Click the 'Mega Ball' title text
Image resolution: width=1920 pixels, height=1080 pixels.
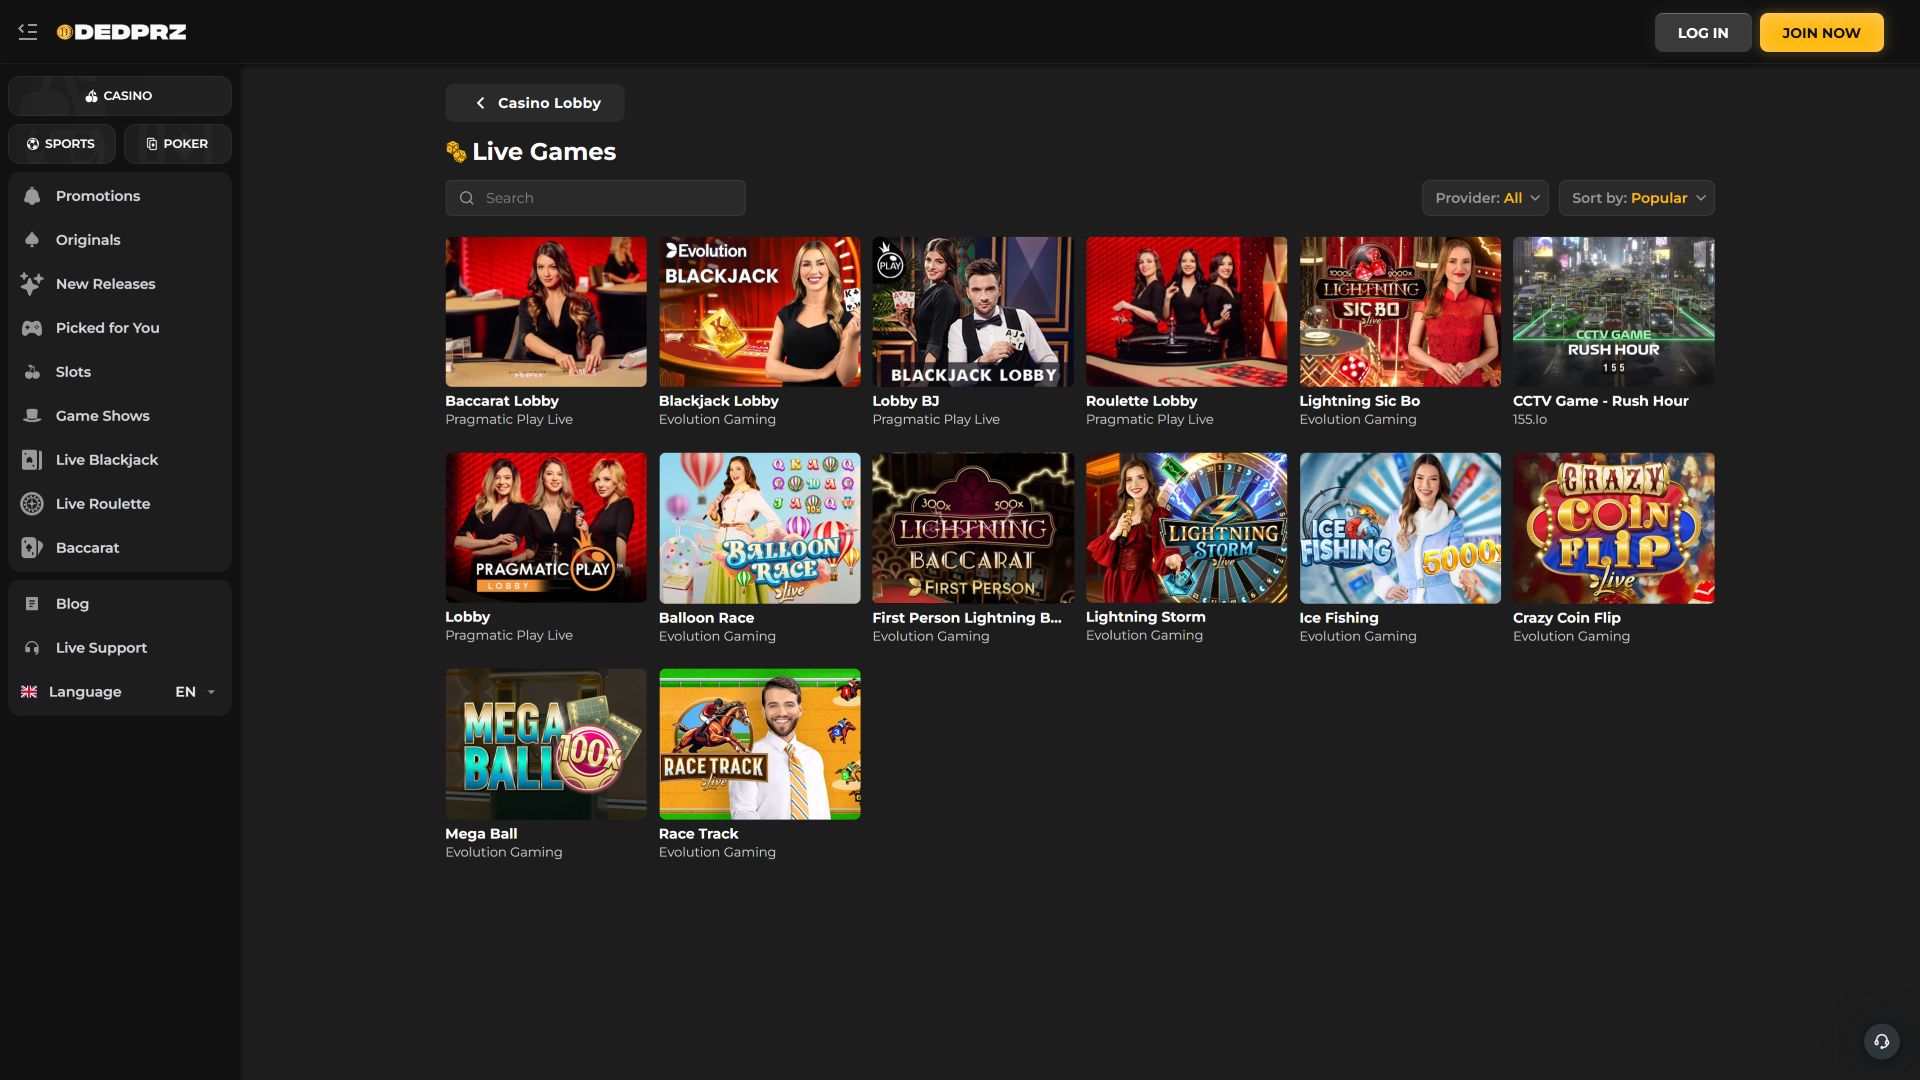pyautogui.click(x=481, y=834)
